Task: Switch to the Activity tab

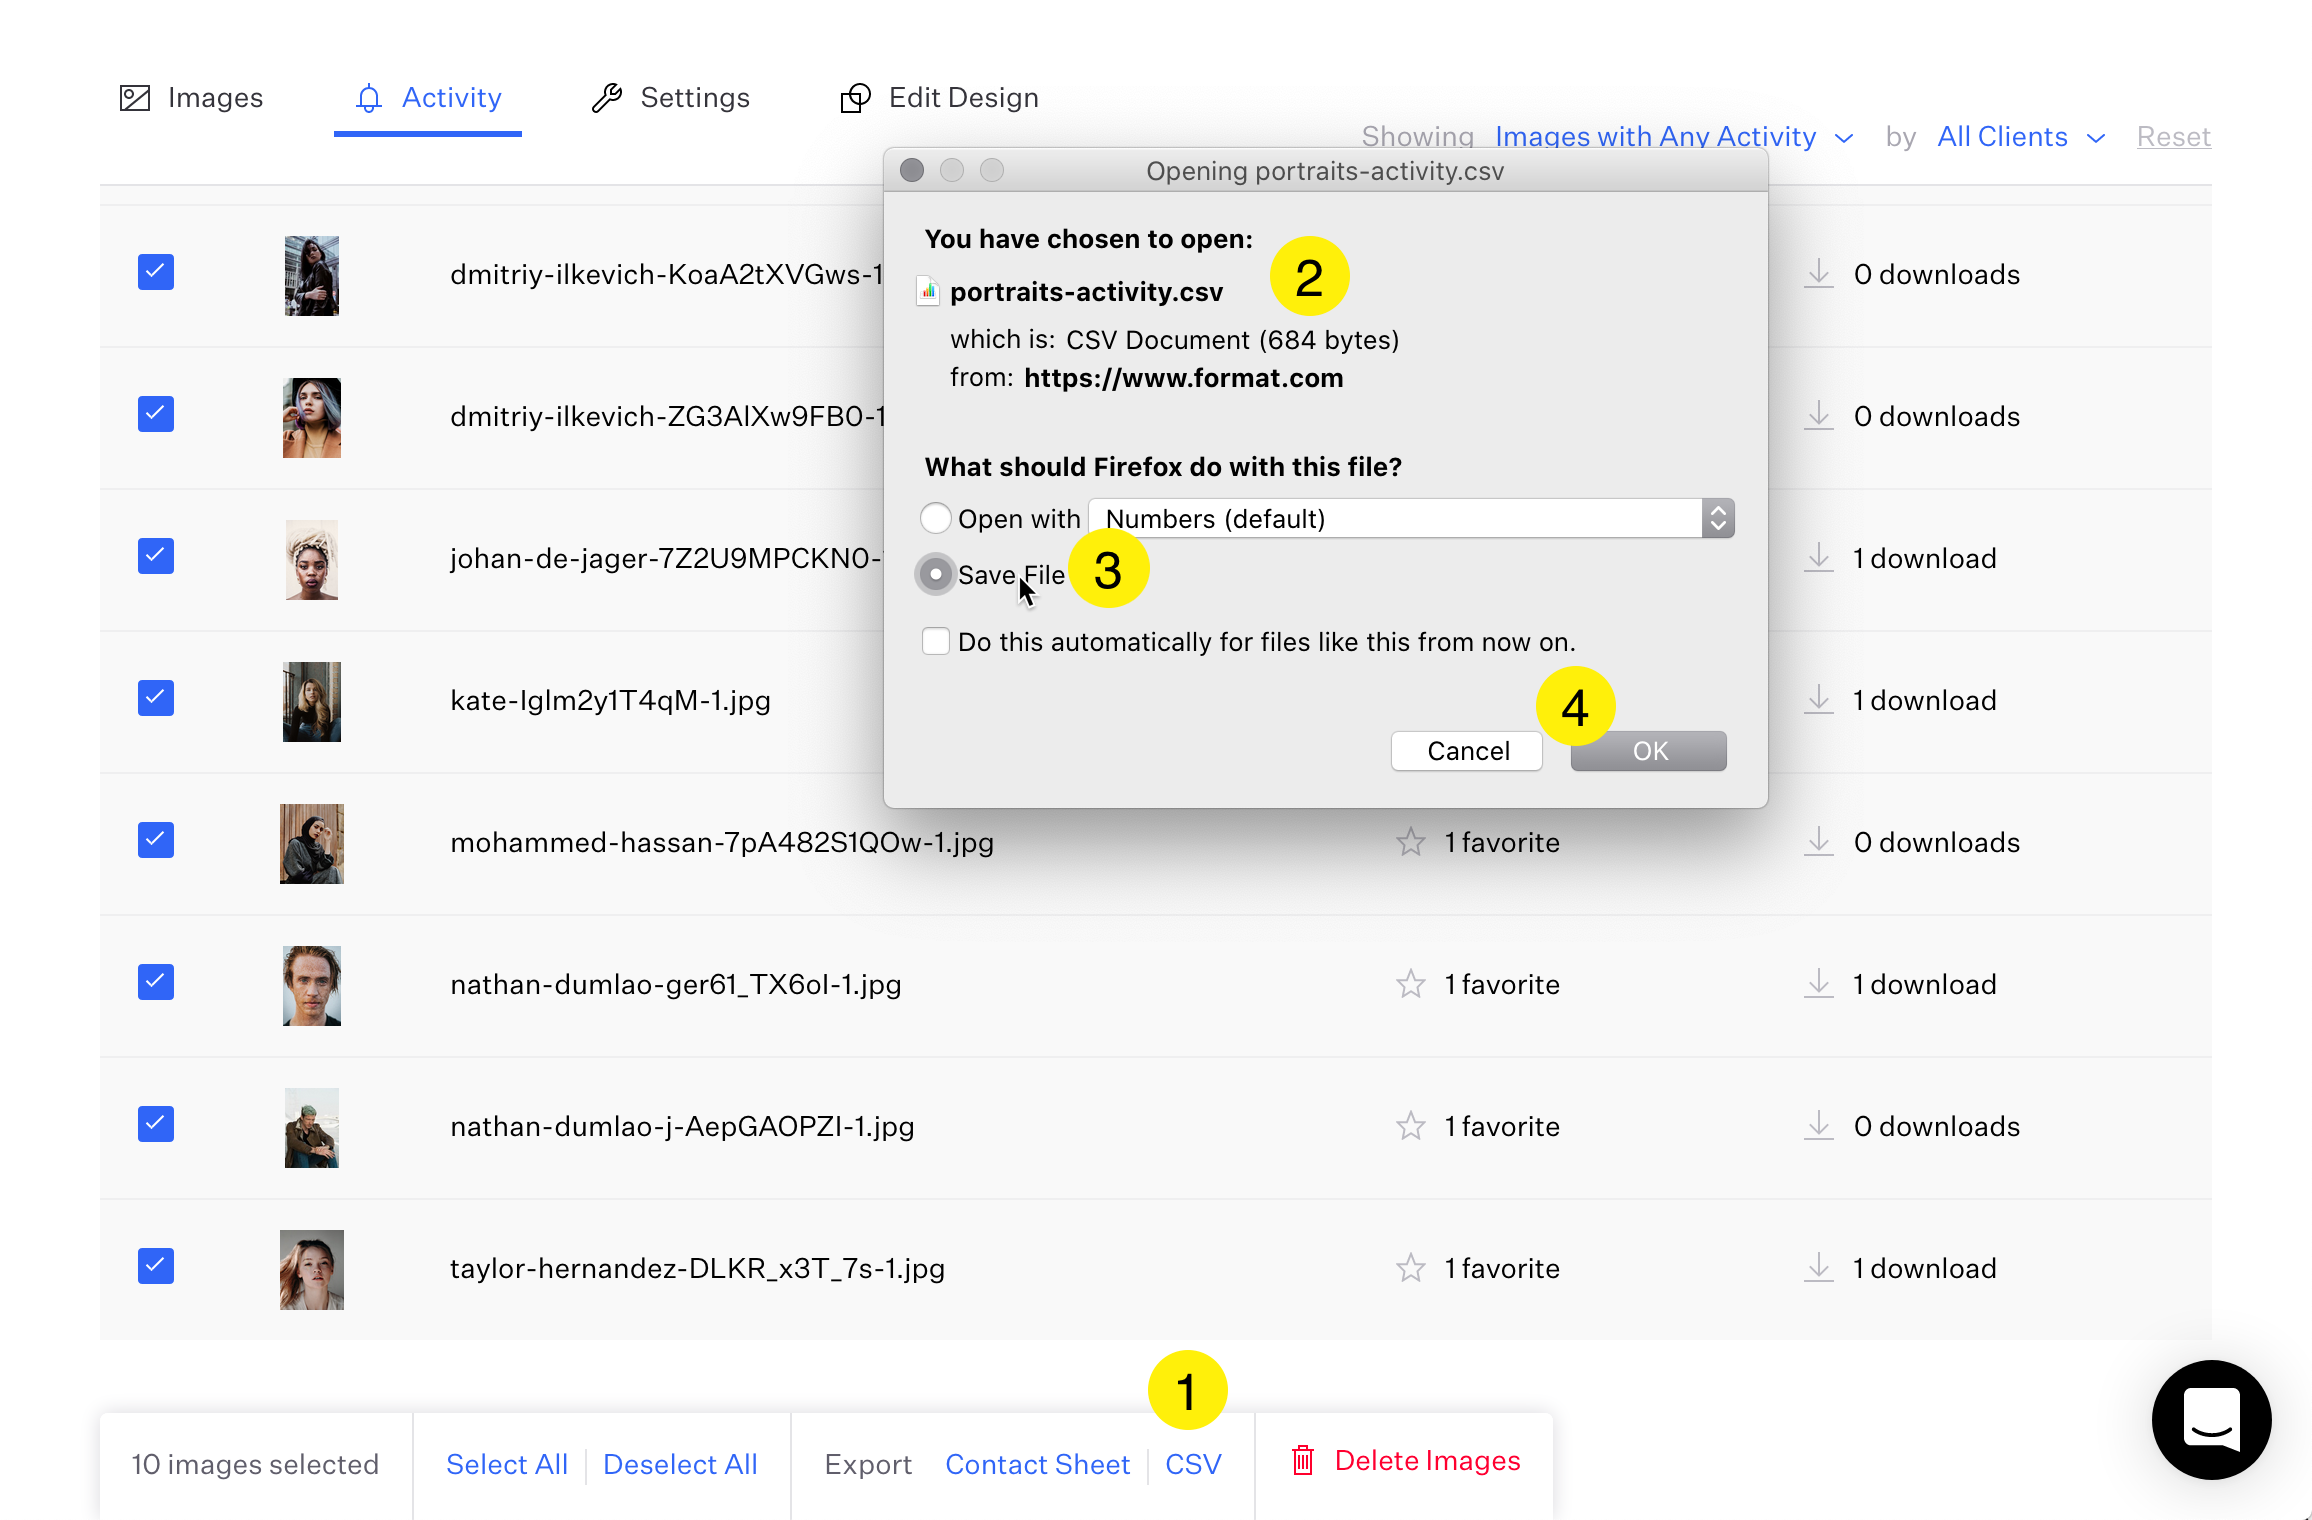Action: click(x=451, y=98)
